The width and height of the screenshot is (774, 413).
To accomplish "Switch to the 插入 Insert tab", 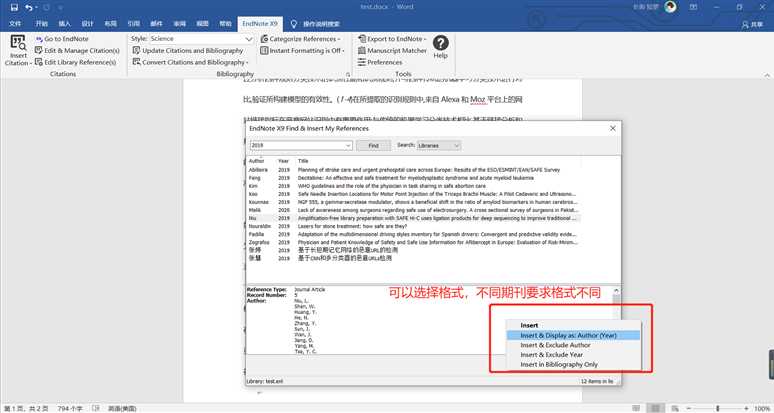I will coord(65,24).
